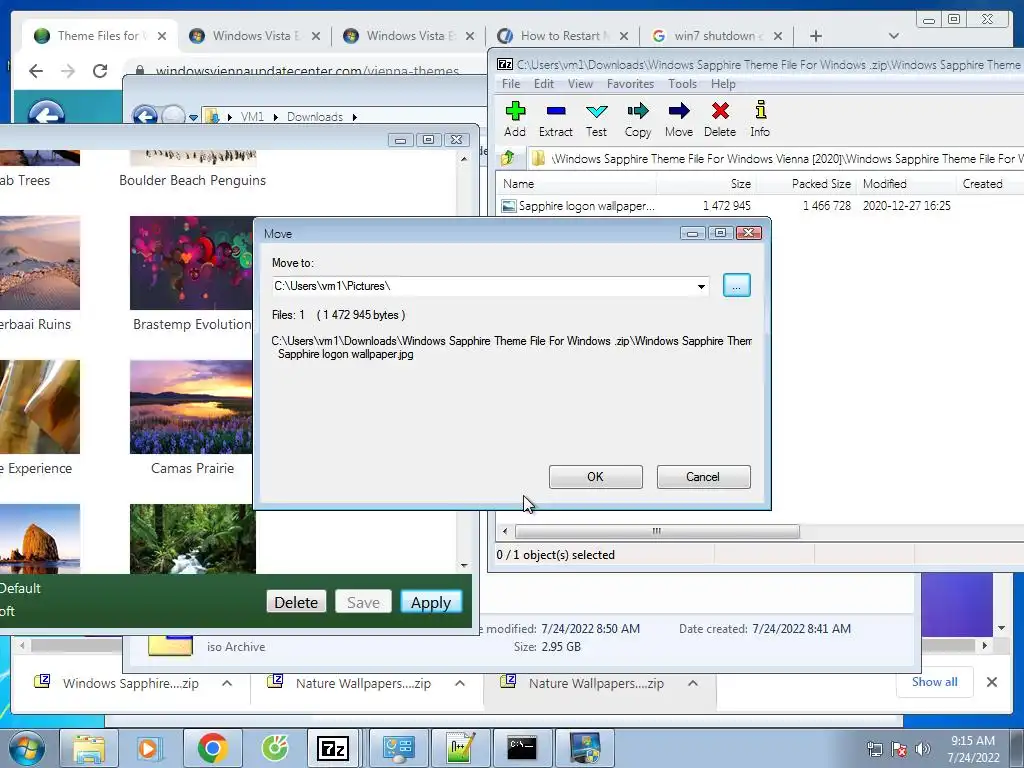Cancel the Move dialog
The image size is (1024, 768).
(x=703, y=477)
